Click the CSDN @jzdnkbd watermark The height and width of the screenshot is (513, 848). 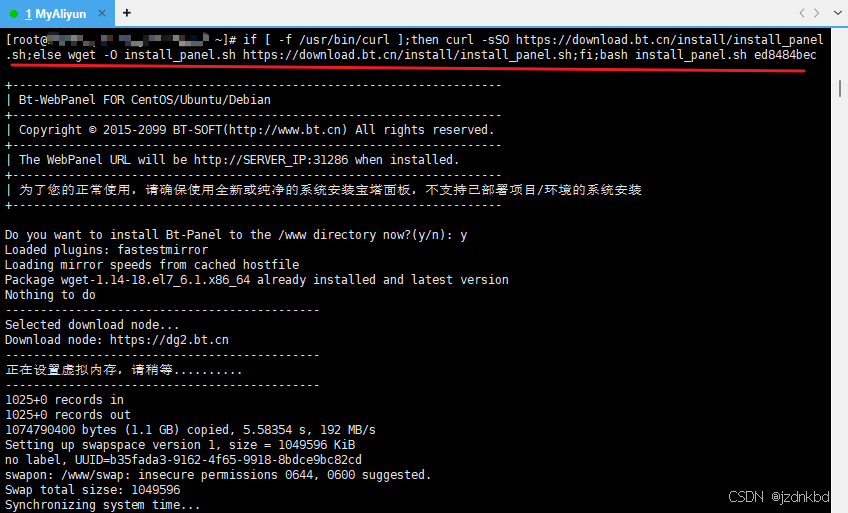(779, 497)
